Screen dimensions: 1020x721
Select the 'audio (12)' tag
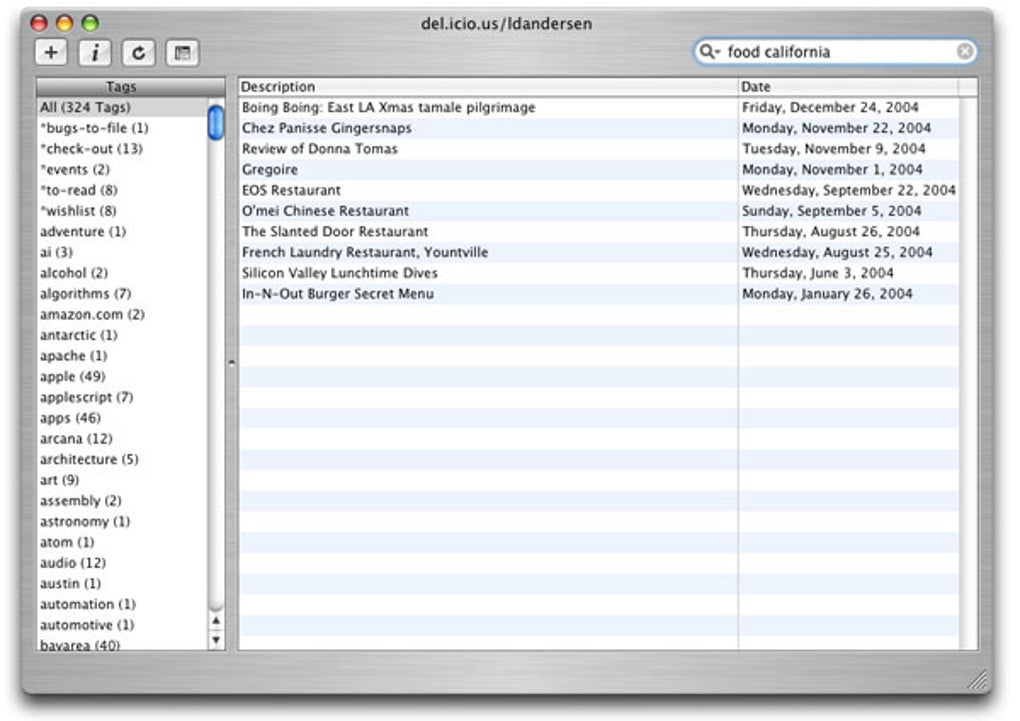click(122, 564)
